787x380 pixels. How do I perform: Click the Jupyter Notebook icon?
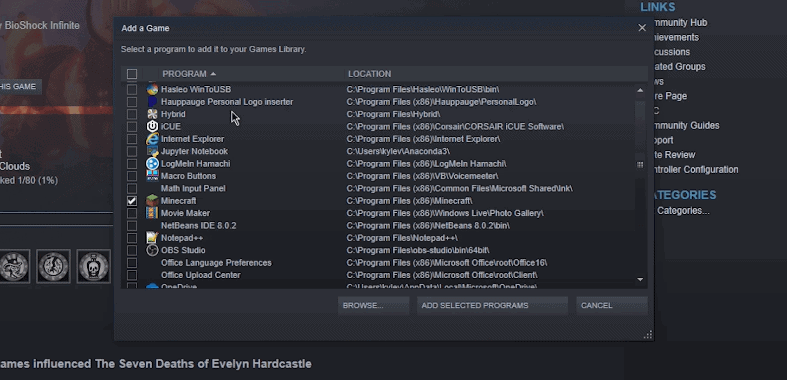click(x=152, y=151)
